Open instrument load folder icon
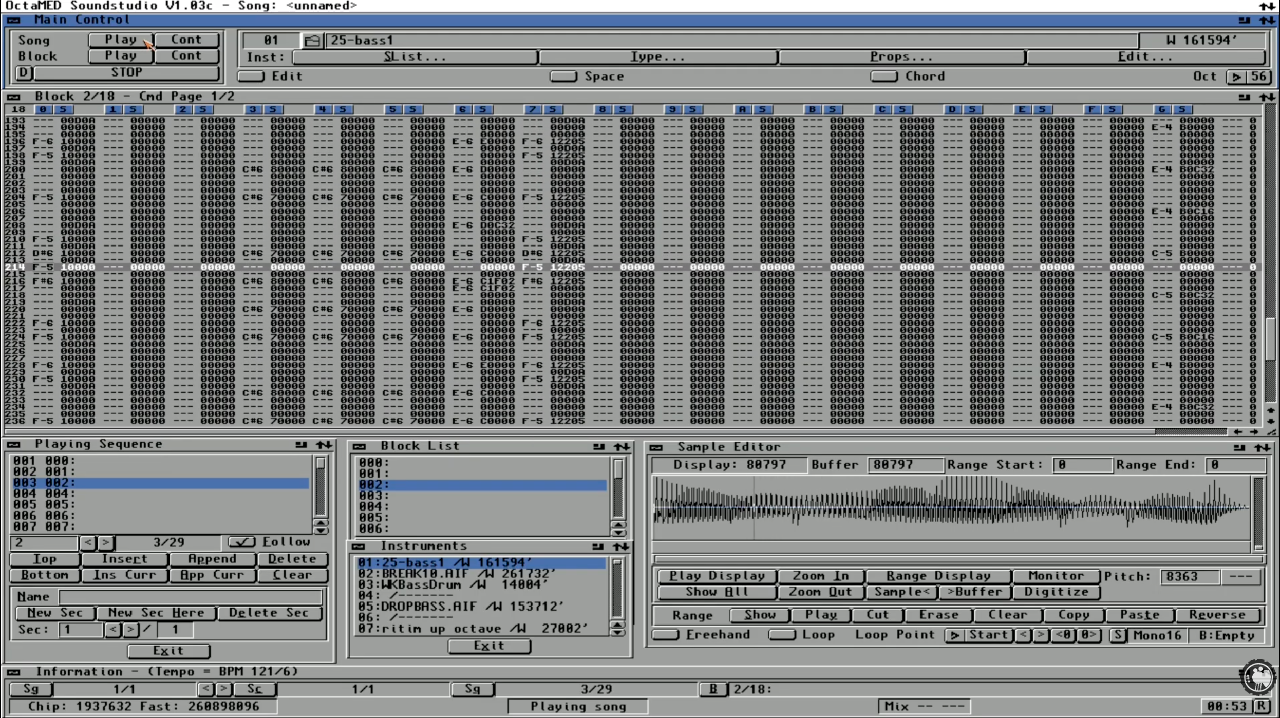Screen dimensions: 1280x718 pyautogui.click(x=312, y=41)
